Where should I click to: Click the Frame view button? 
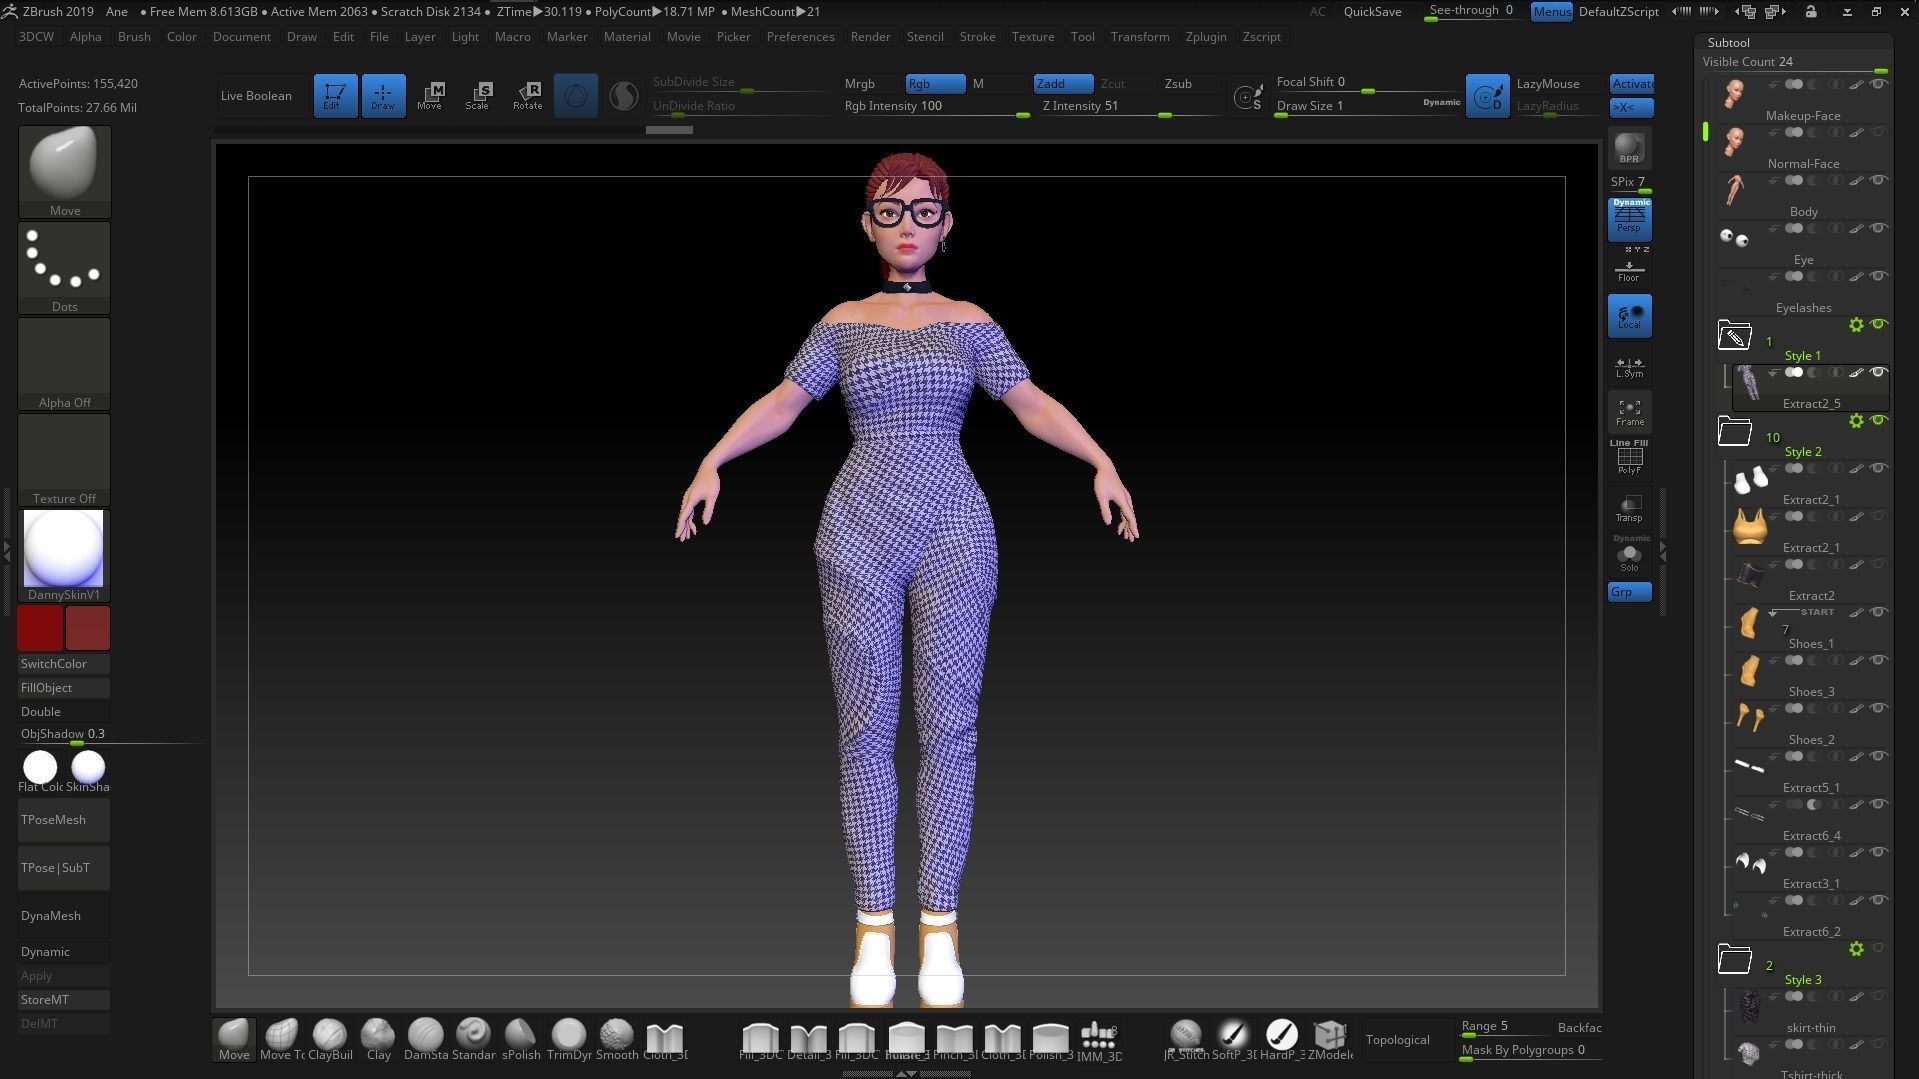click(x=1629, y=412)
